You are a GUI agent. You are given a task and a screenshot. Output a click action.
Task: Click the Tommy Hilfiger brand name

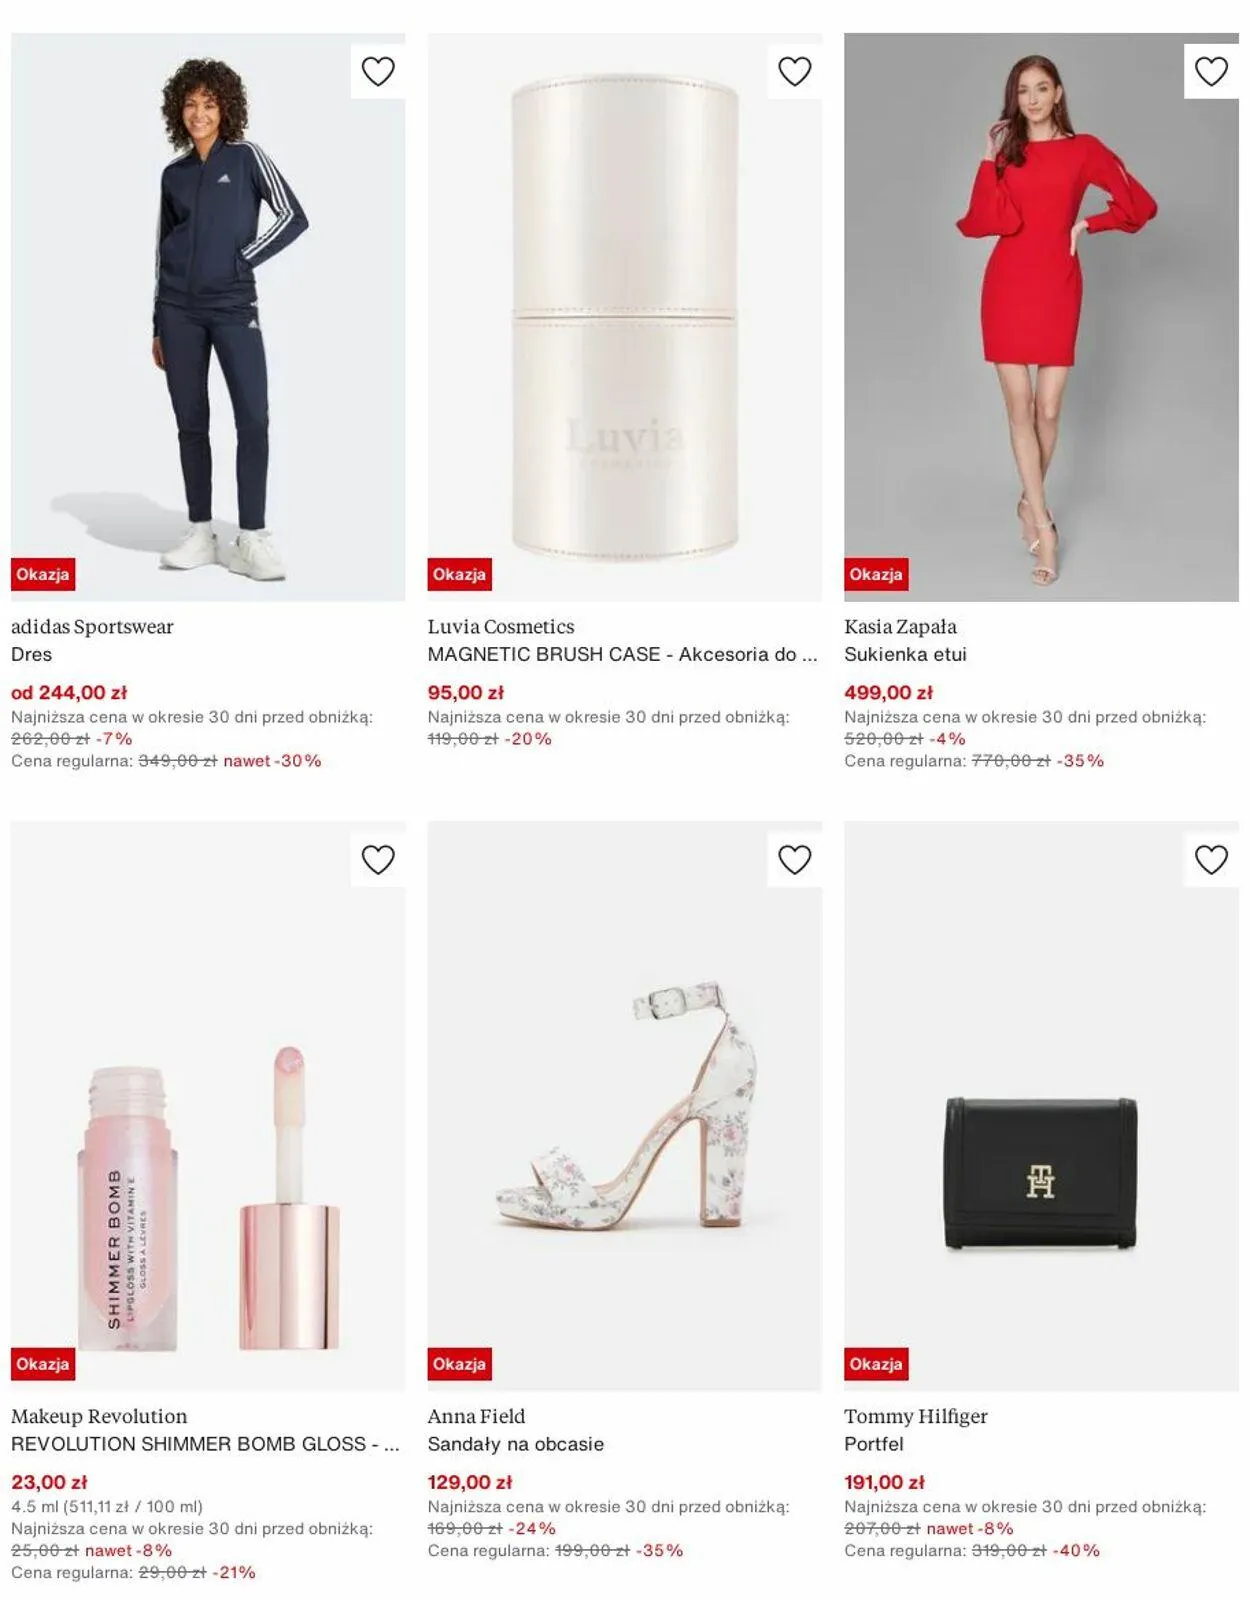[915, 1416]
